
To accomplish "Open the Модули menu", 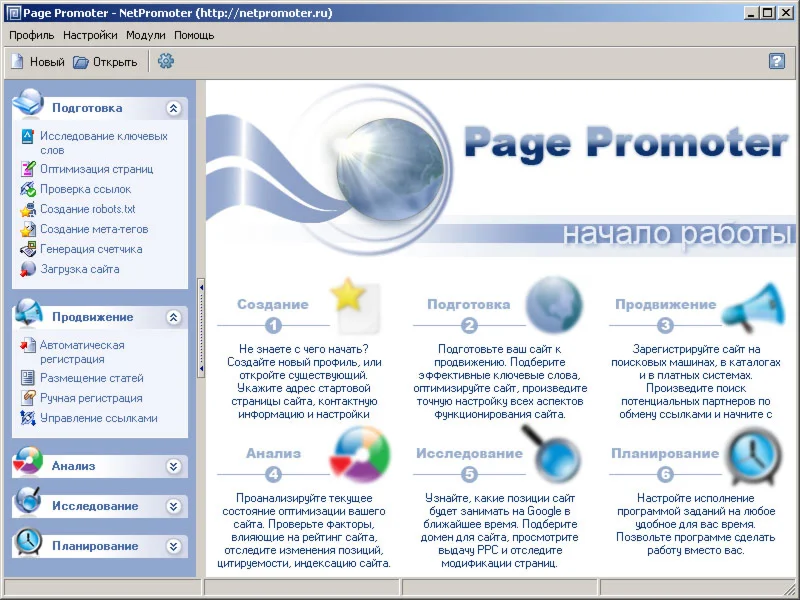I will 146,35.
